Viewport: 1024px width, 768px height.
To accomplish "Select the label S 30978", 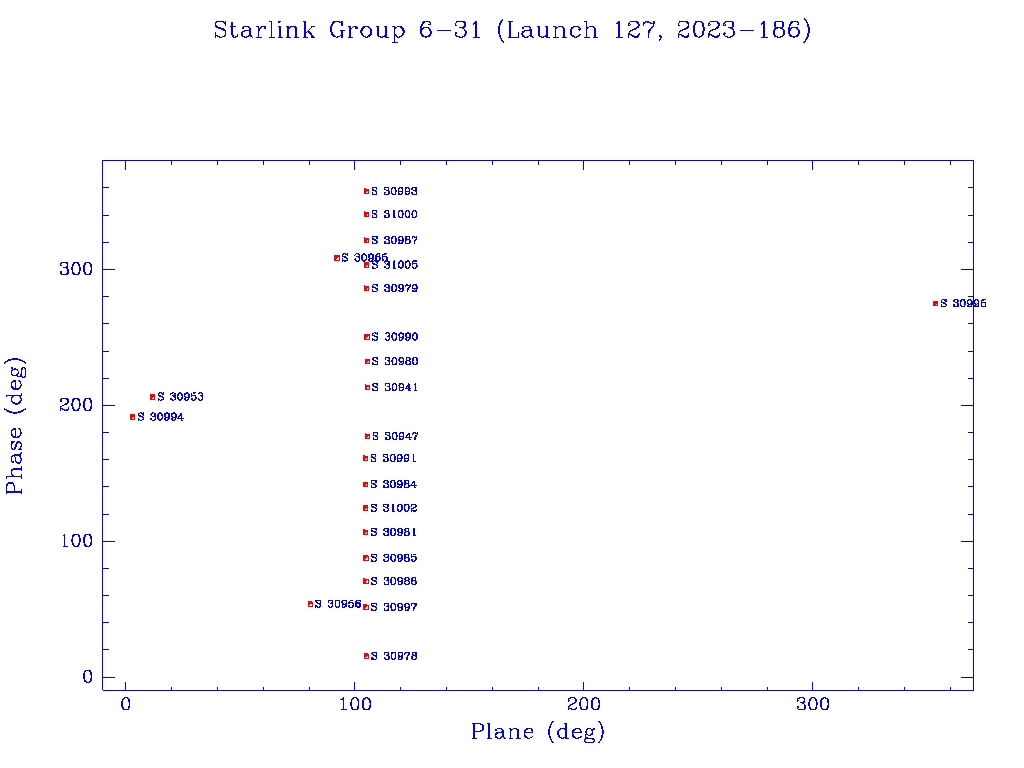I will [394, 656].
